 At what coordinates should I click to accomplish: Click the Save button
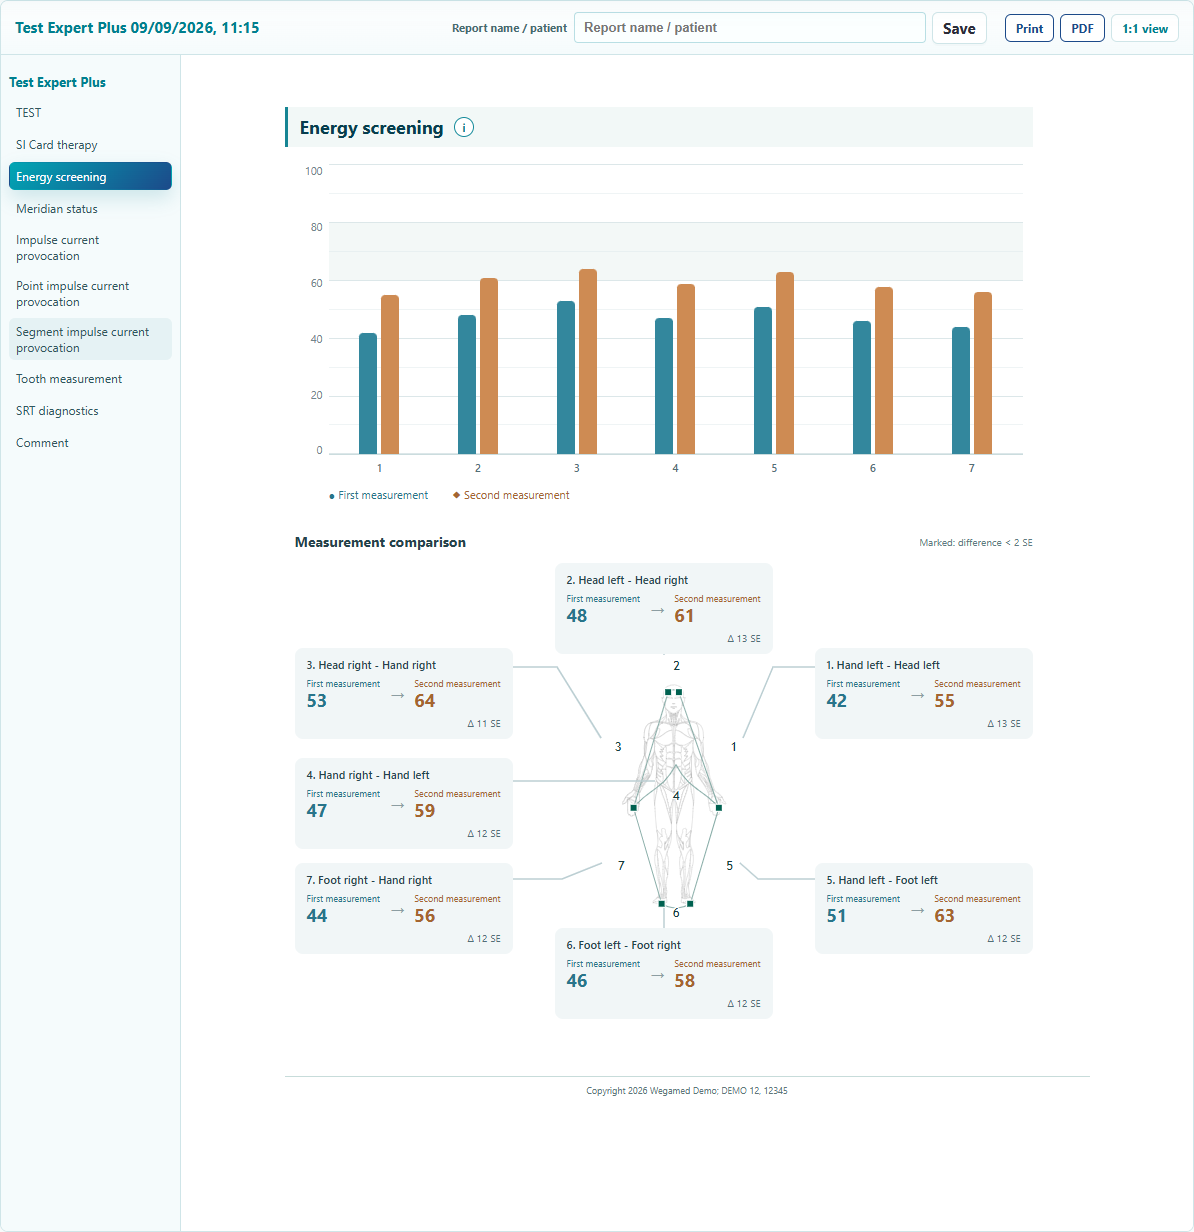pyautogui.click(x=959, y=28)
